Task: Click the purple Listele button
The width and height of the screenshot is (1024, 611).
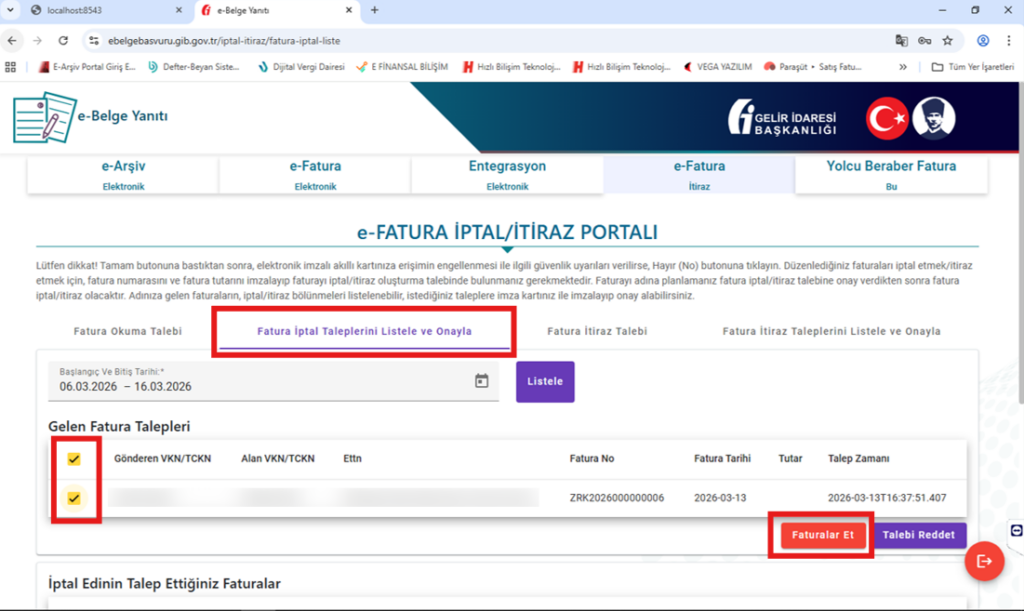Action: click(x=545, y=381)
